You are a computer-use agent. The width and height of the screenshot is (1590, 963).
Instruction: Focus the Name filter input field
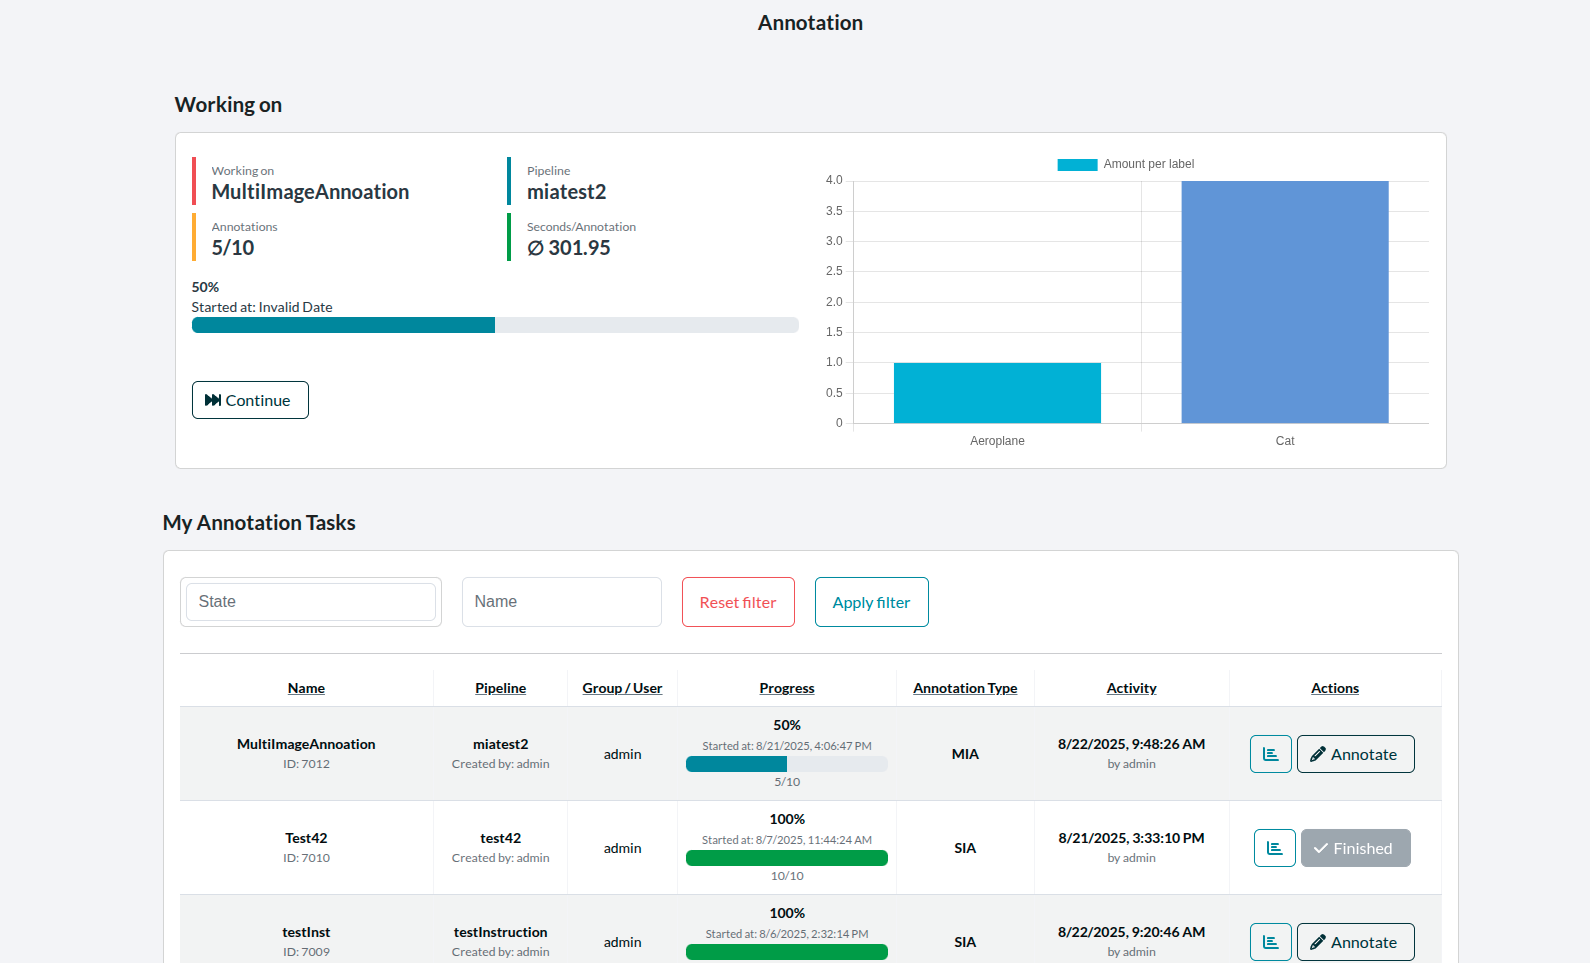coord(561,602)
